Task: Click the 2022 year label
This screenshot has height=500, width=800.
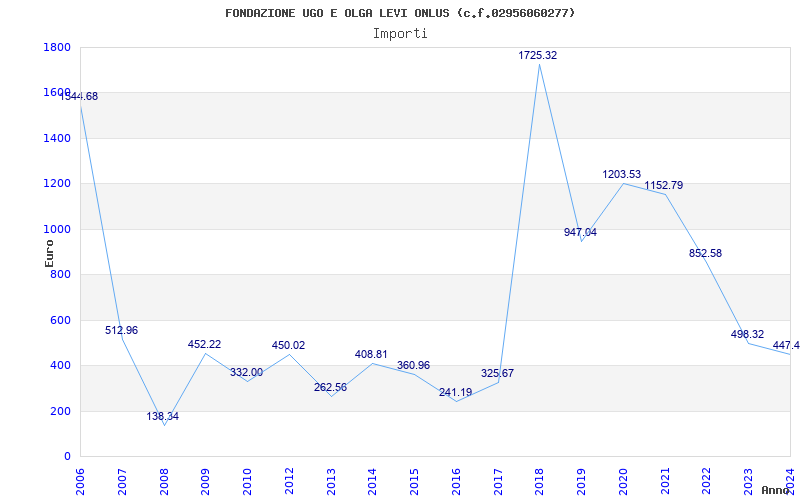Action: tap(707, 482)
